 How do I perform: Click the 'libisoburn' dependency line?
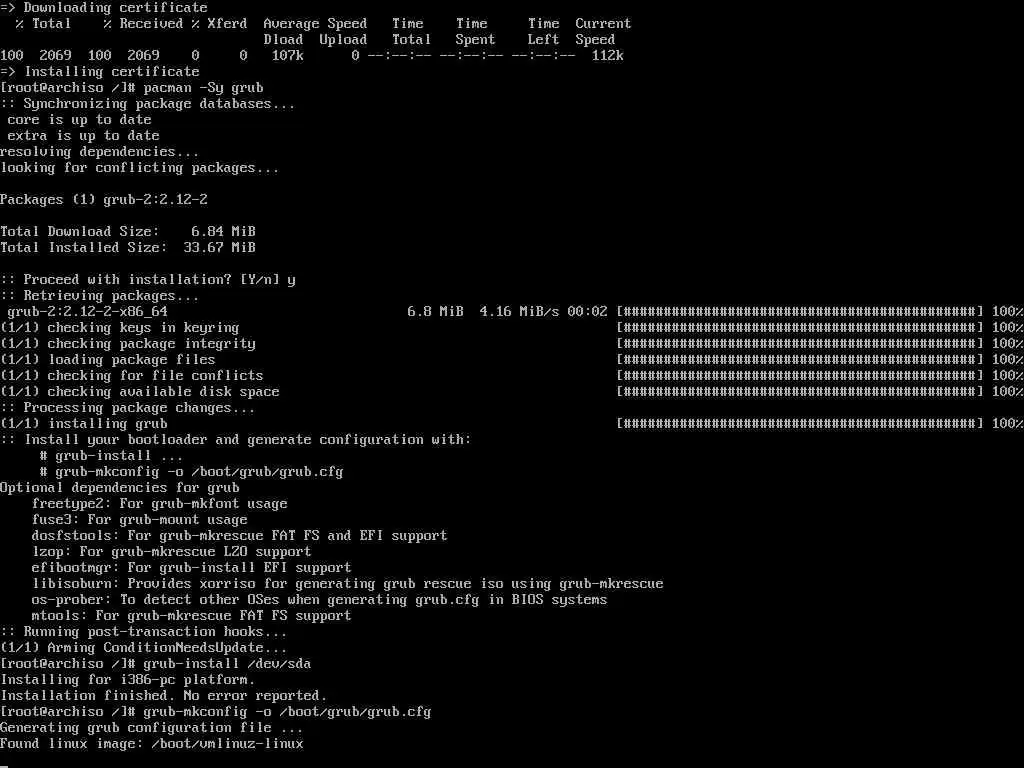[x=347, y=584]
